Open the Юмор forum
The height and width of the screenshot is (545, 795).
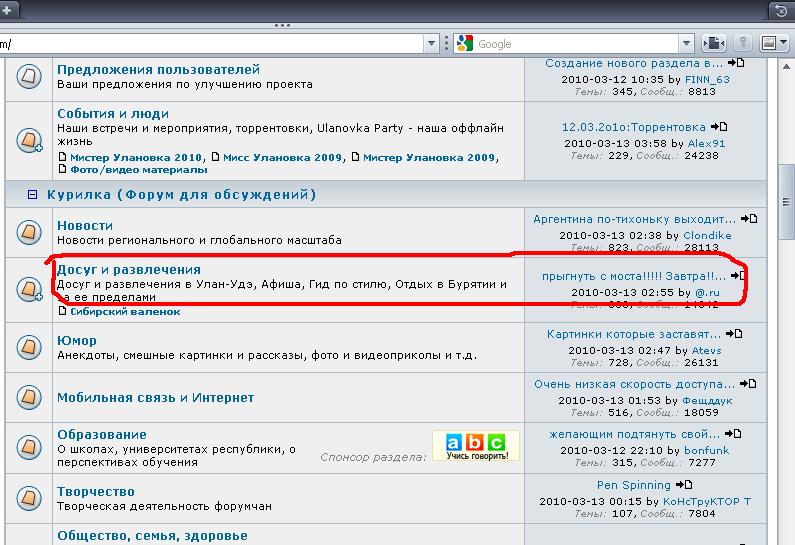[77, 341]
